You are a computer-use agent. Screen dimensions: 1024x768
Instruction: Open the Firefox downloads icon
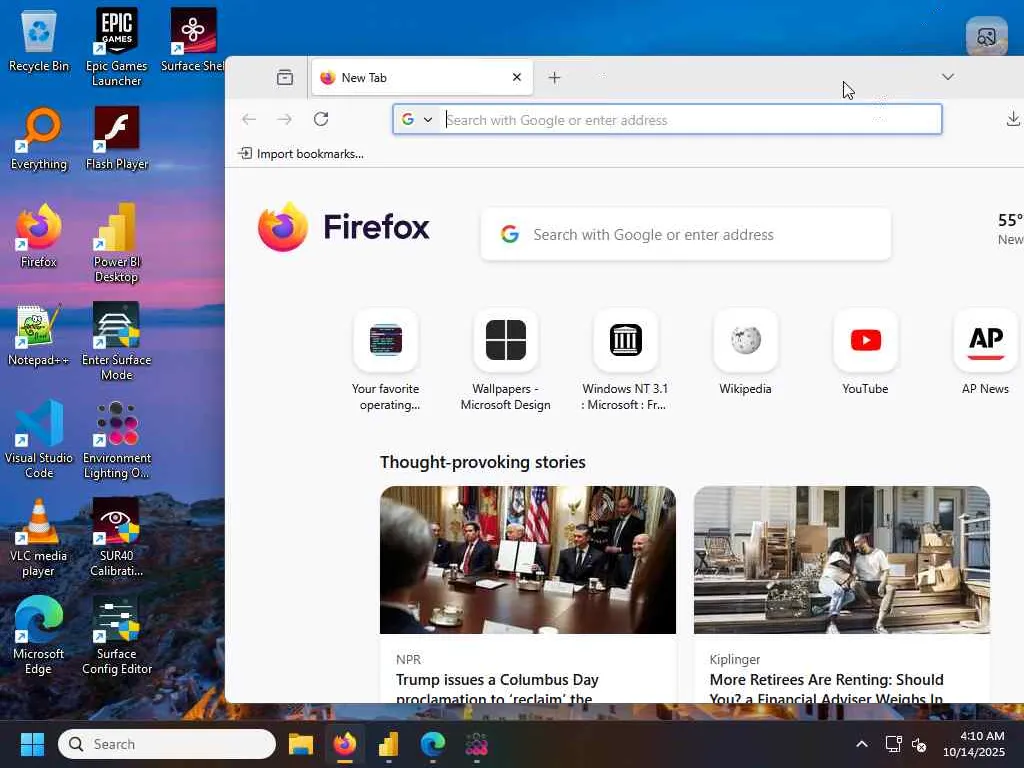pyautogui.click(x=1012, y=119)
